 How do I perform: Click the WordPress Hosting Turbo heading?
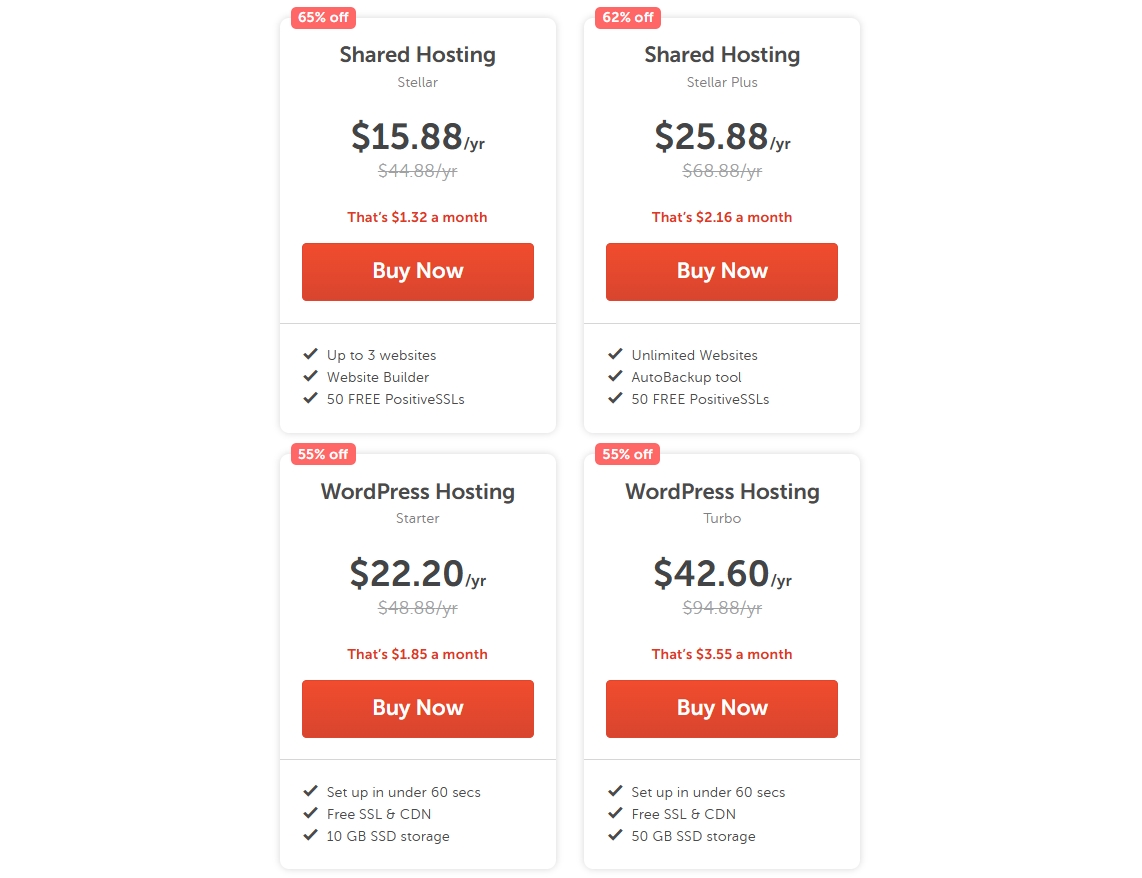coord(721,492)
